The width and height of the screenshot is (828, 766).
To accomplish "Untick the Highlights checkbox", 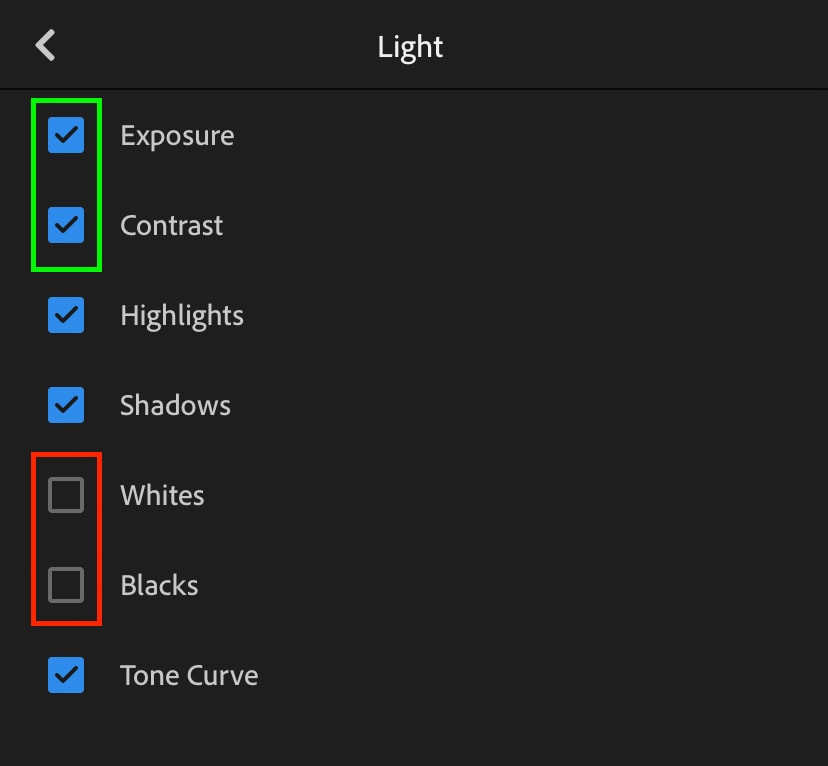I will pos(66,315).
